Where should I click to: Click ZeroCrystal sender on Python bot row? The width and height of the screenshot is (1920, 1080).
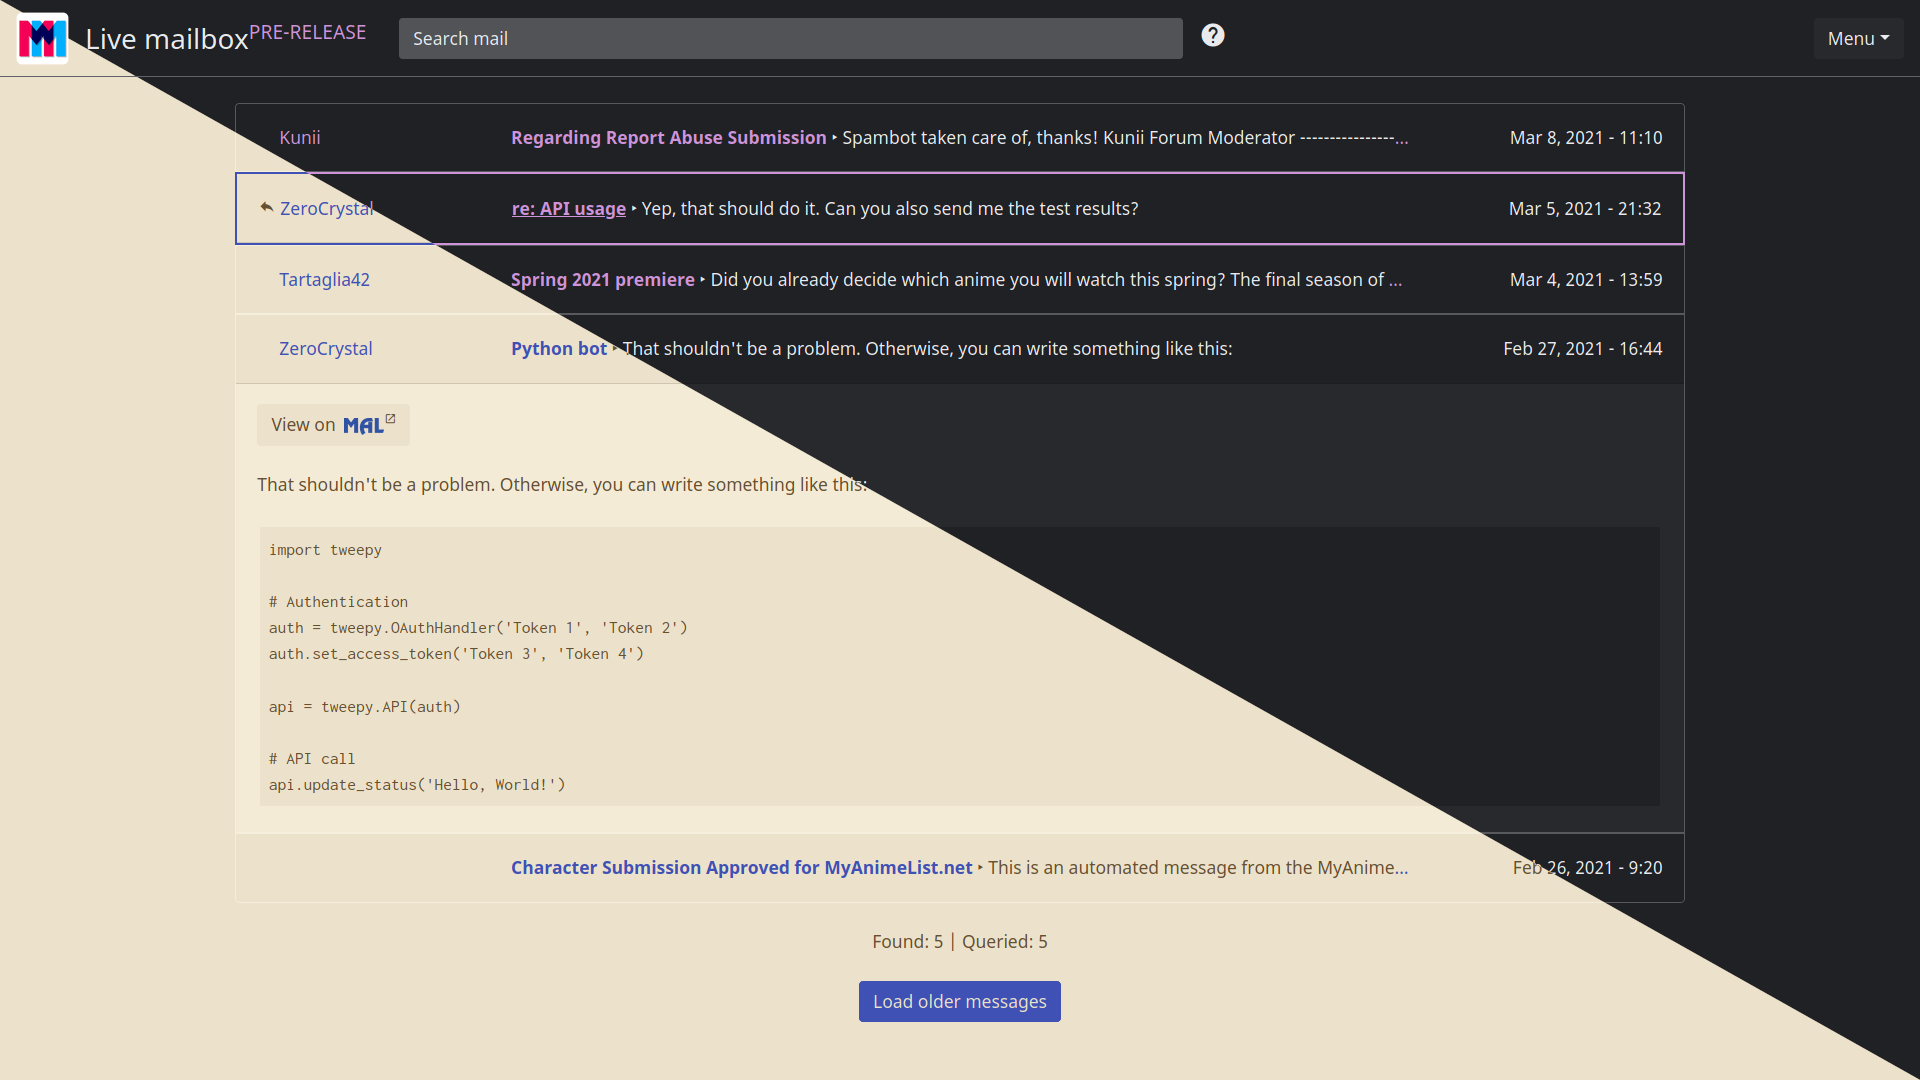tap(325, 349)
